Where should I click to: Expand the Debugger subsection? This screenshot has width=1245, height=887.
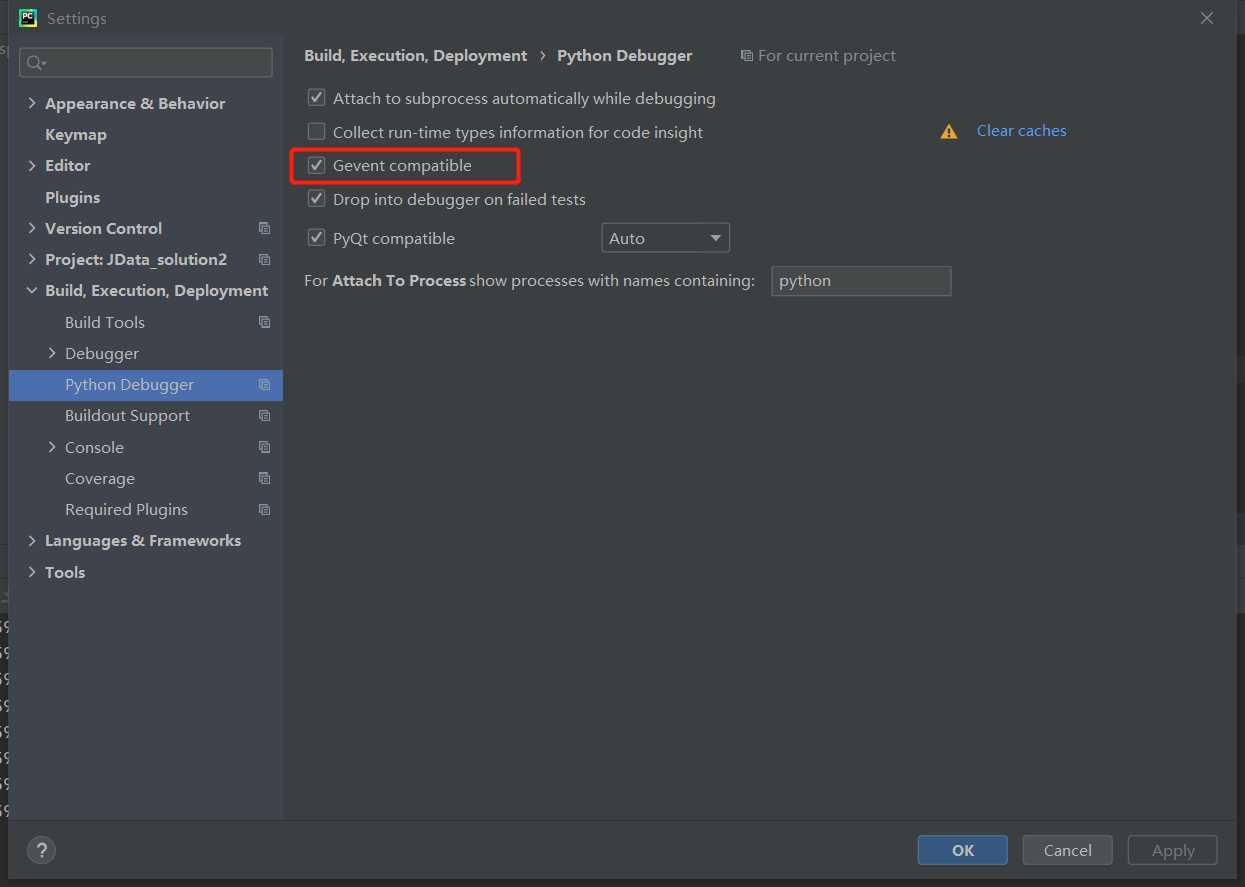tap(52, 353)
